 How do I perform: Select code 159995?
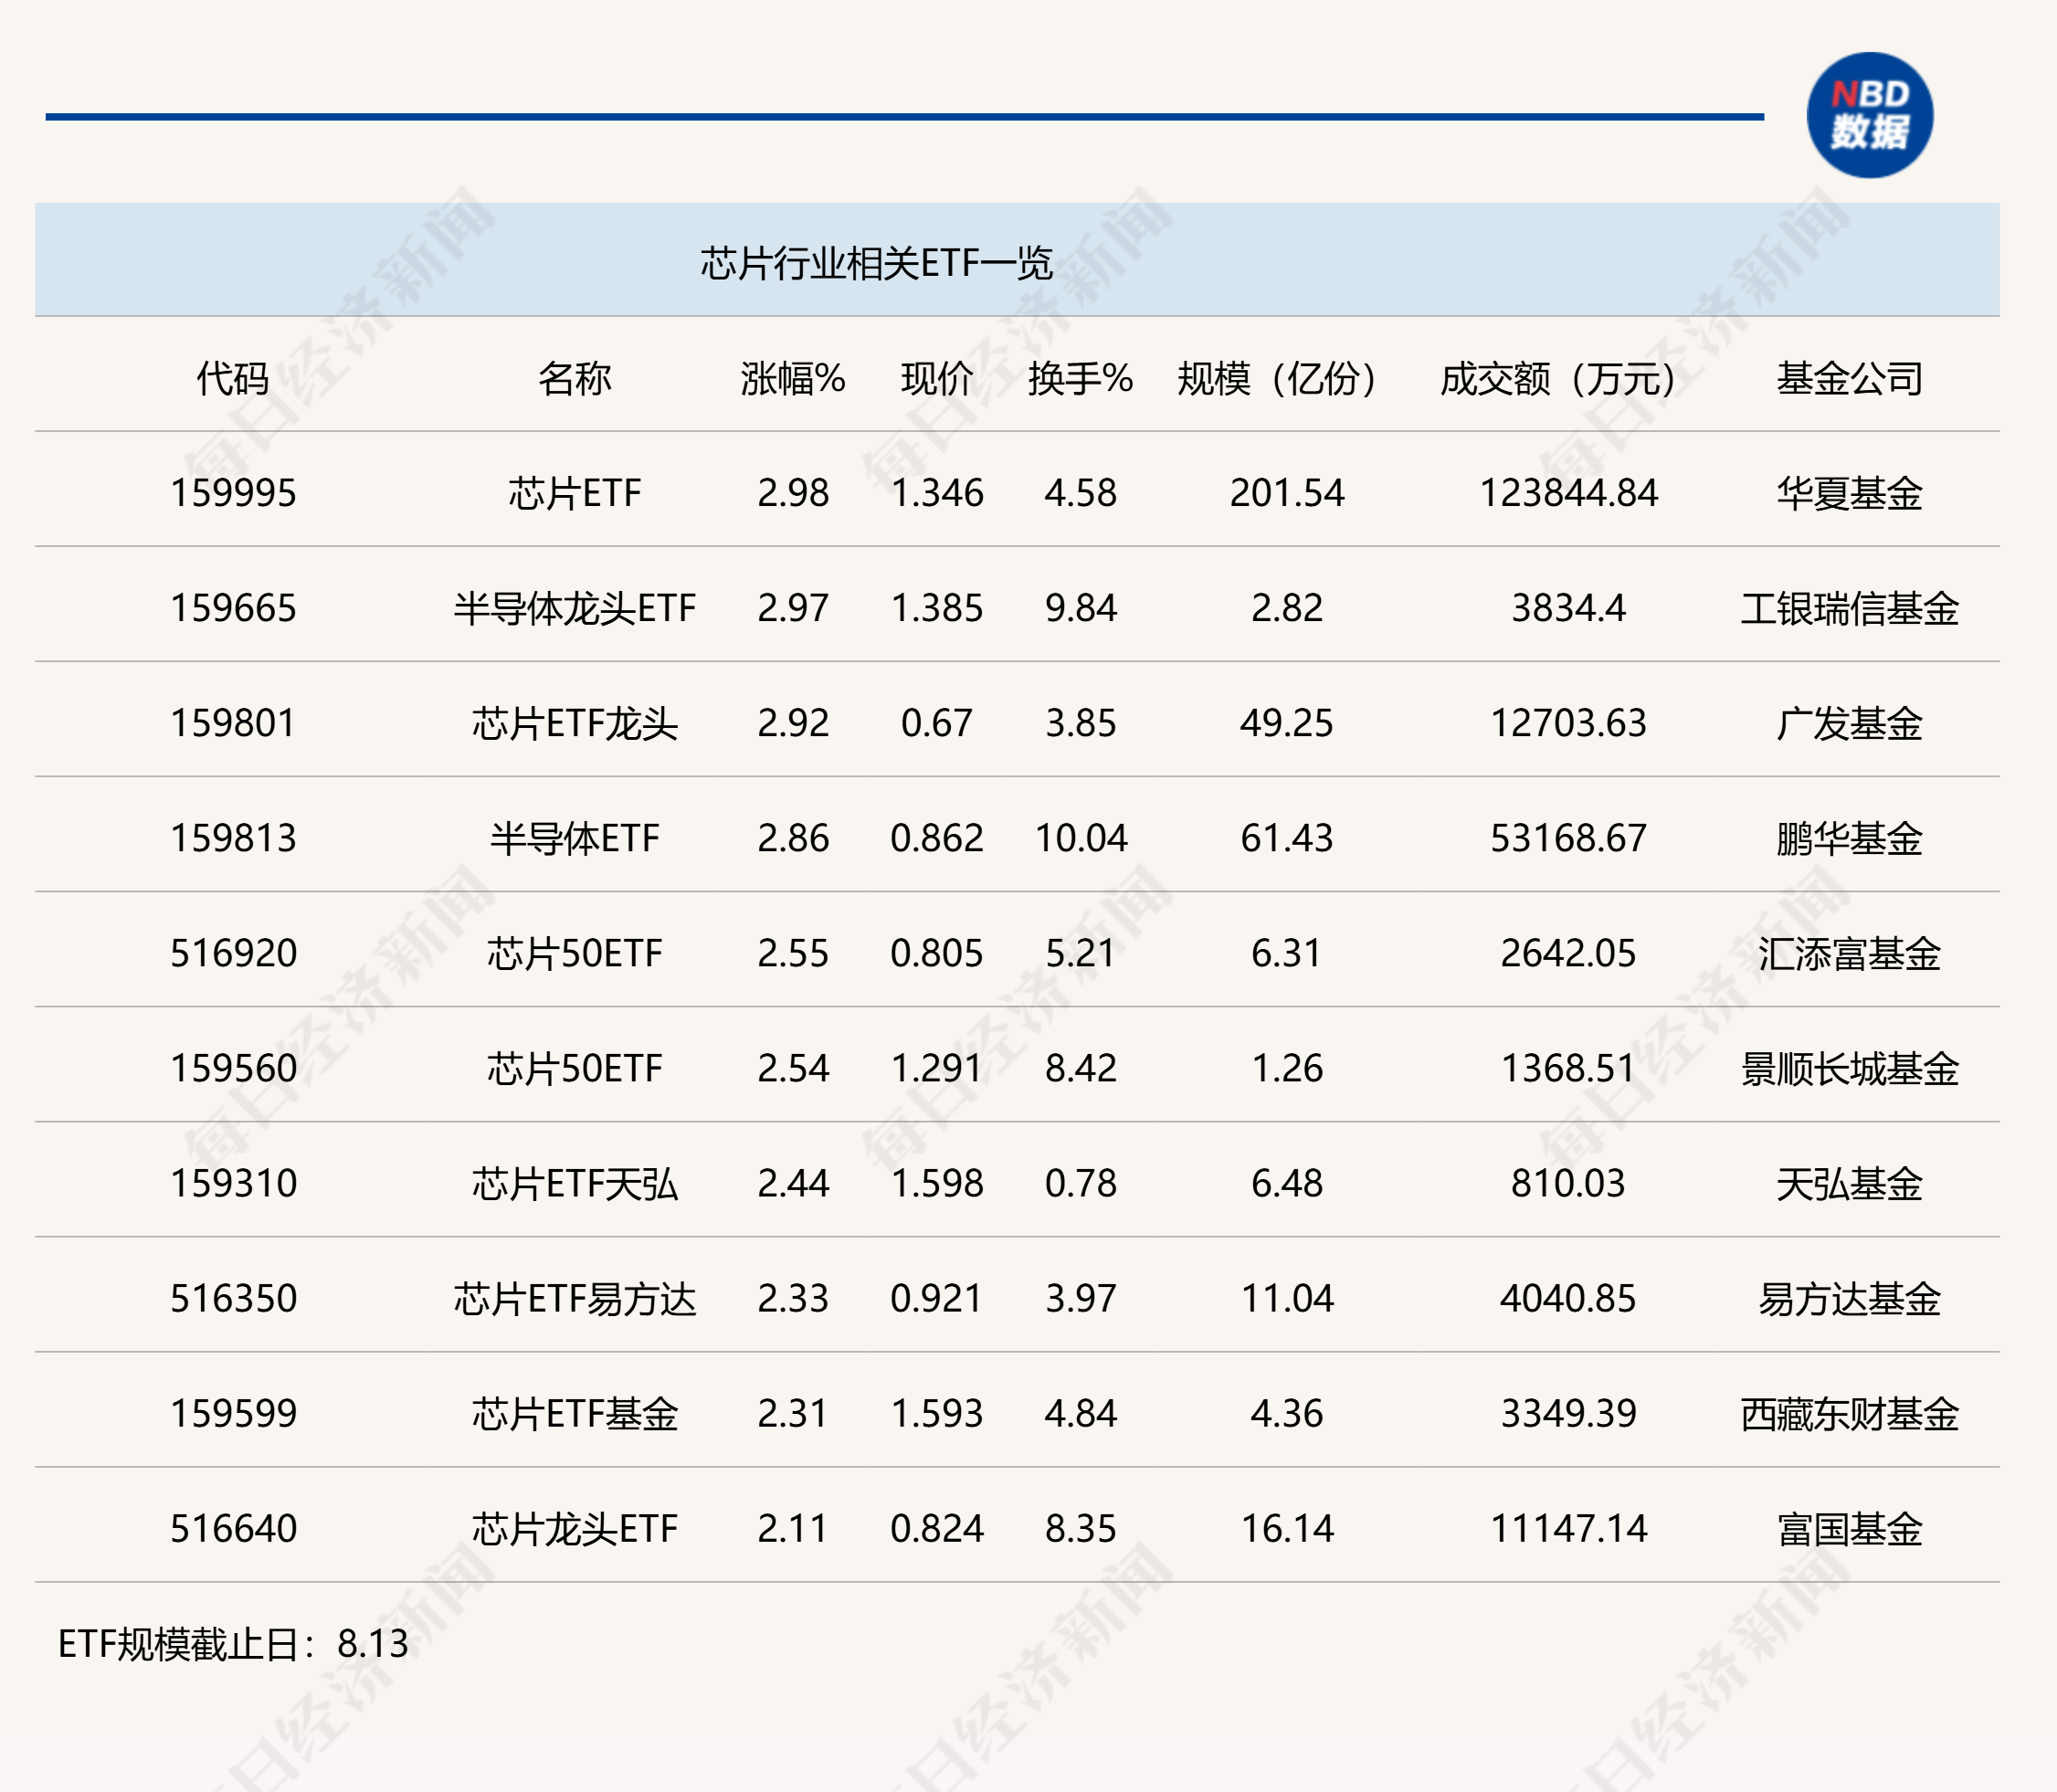pos(233,493)
